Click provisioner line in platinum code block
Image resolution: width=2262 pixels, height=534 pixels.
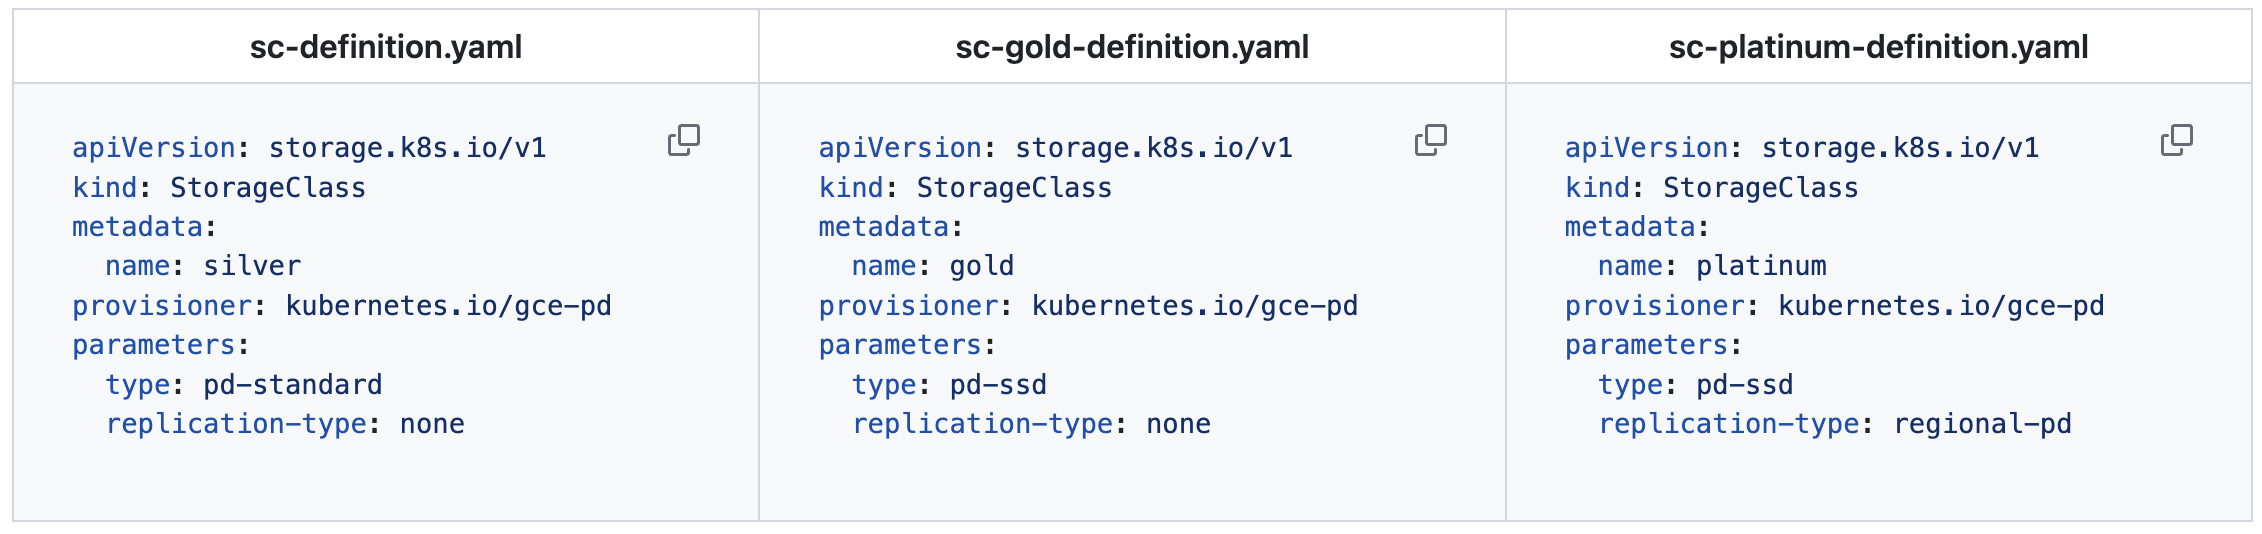tap(1835, 306)
